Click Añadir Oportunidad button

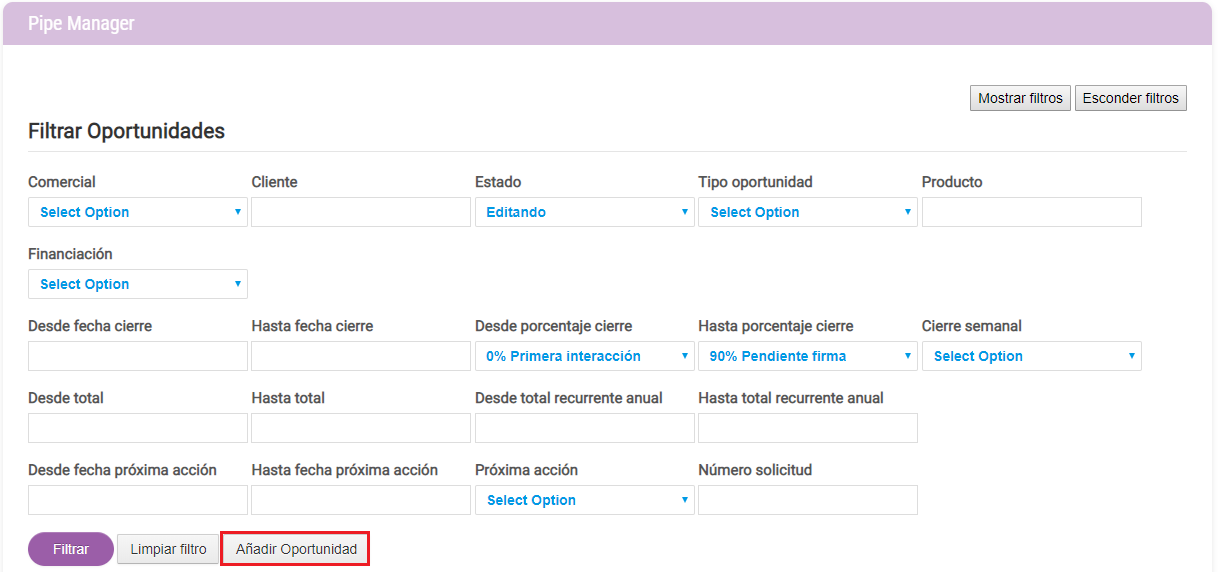[x=296, y=549]
